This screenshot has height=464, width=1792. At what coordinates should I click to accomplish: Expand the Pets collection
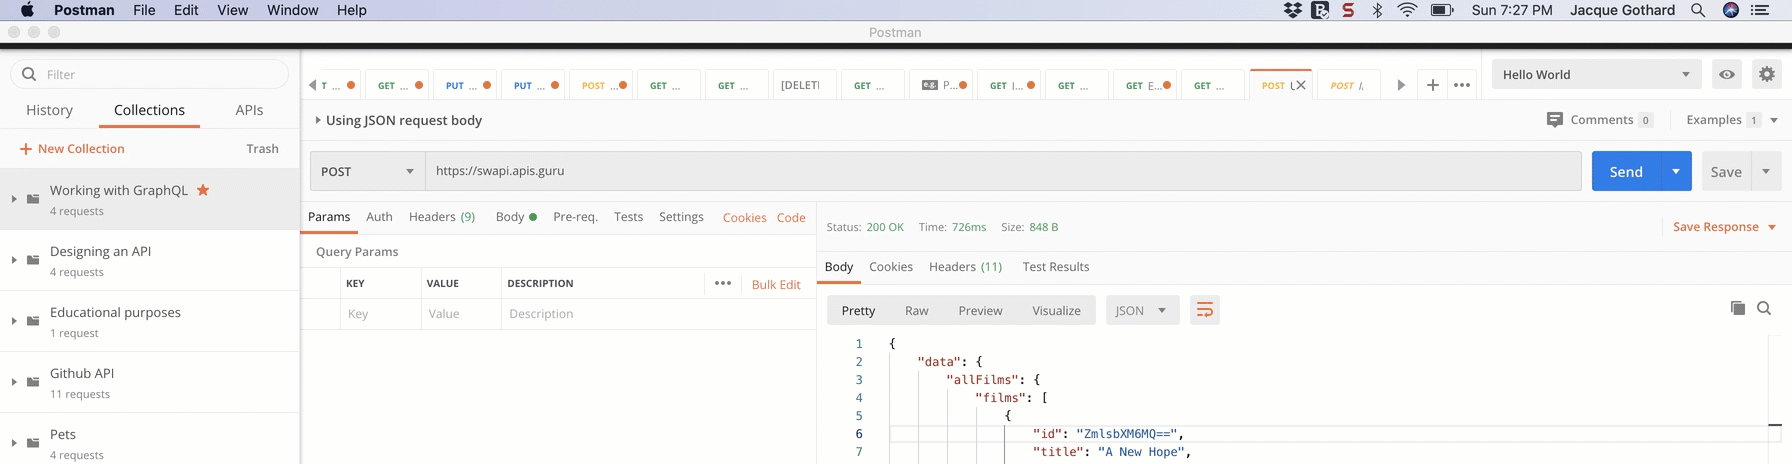click(x=14, y=443)
